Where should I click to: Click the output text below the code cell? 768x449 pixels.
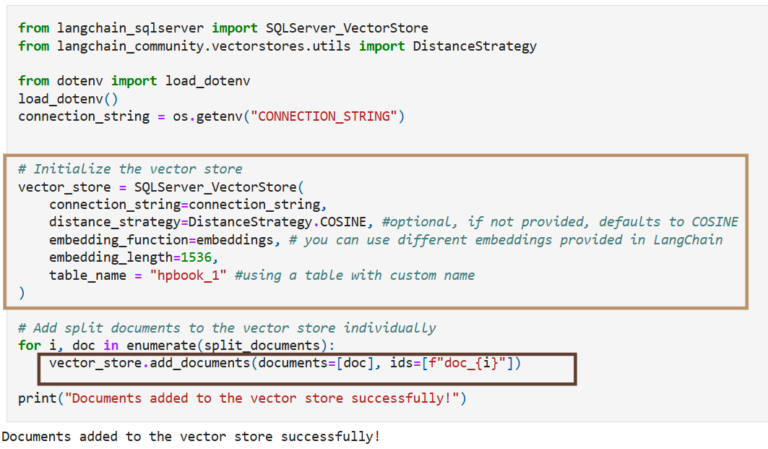(x=191, y=437)
